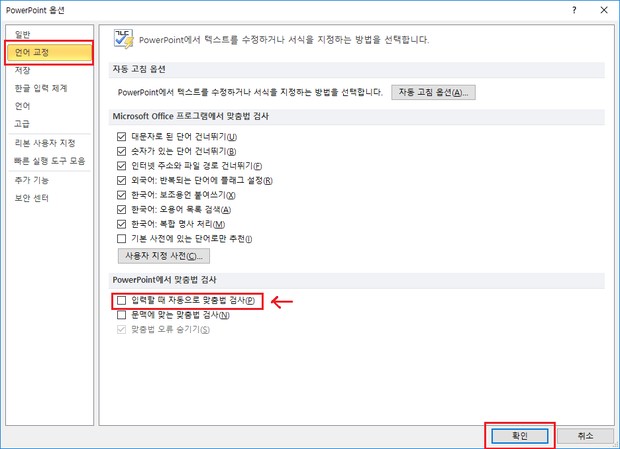
Task: Toggle 대문자로 된 단어 건너뛰기 checkbox
Action: [x=121, y=137]
